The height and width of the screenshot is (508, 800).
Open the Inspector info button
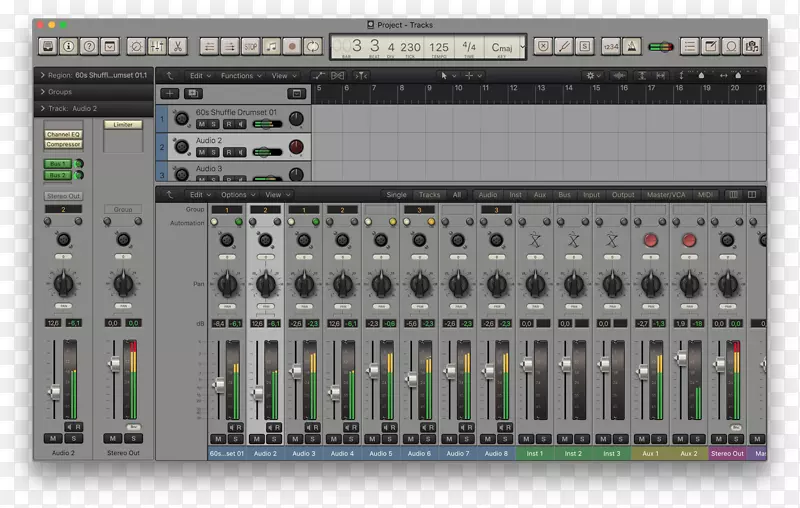click(x=69, y=46)
